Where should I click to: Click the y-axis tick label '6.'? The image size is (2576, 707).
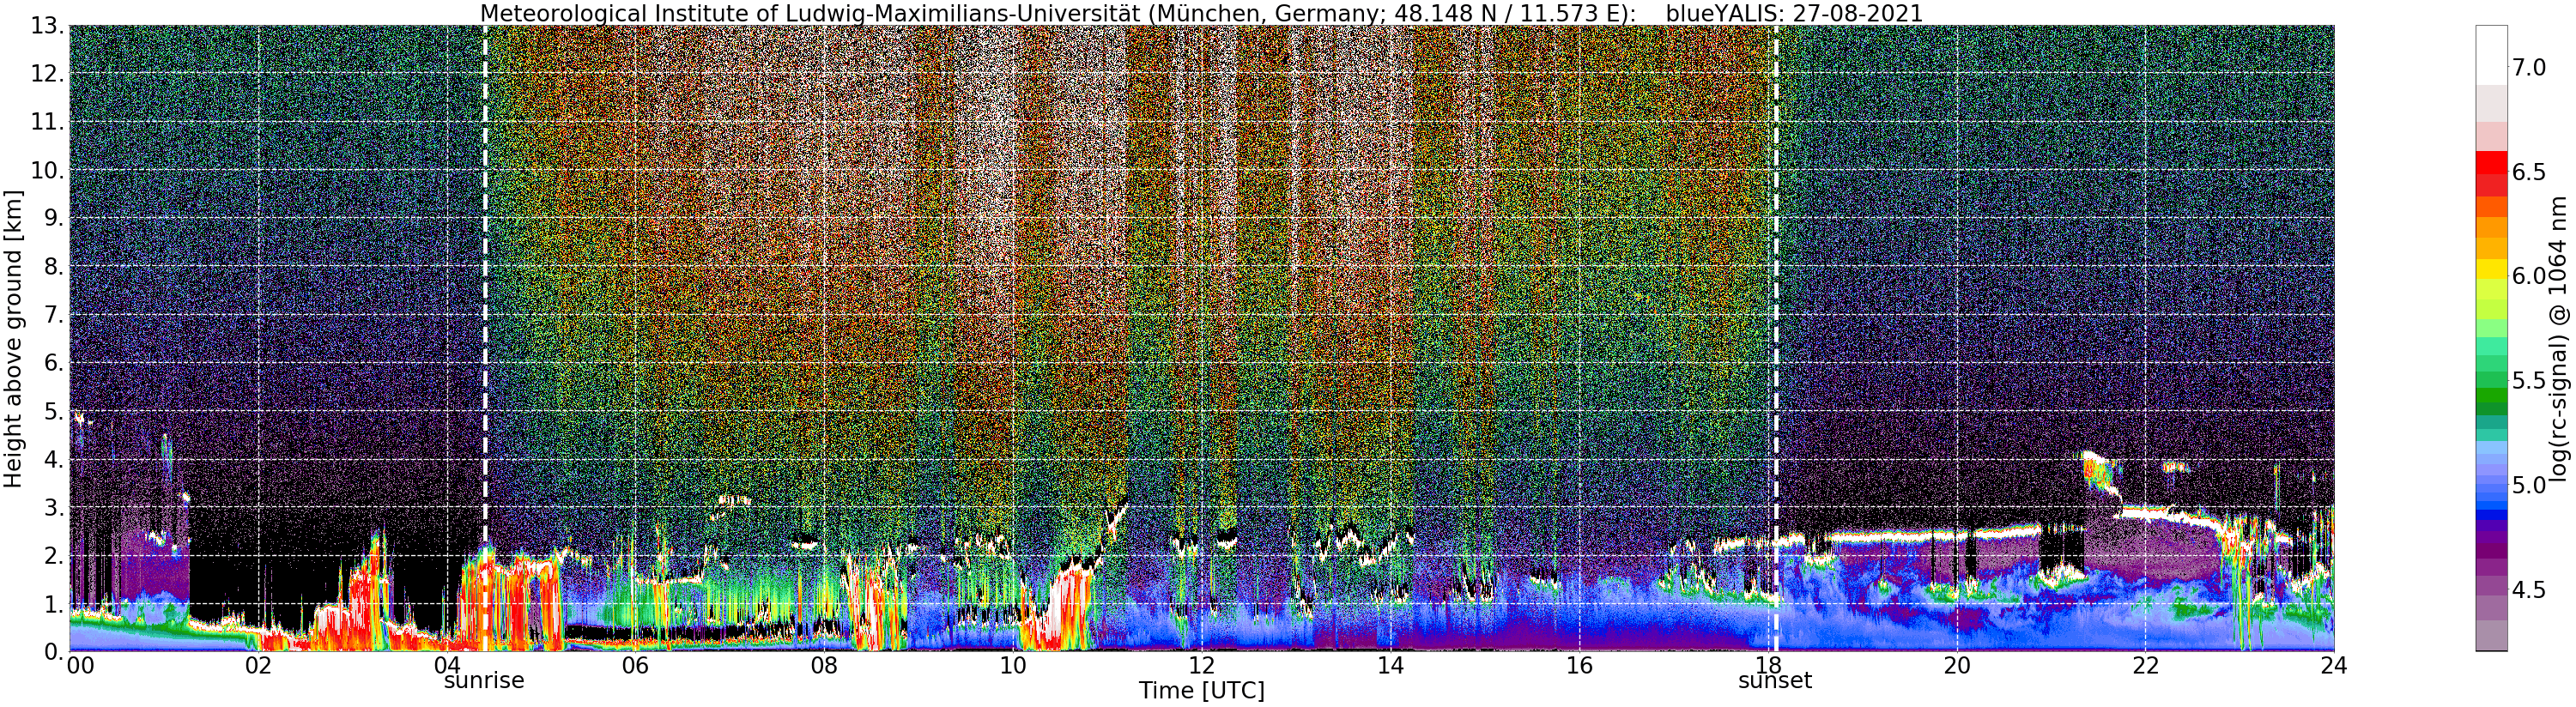point(54,363)
